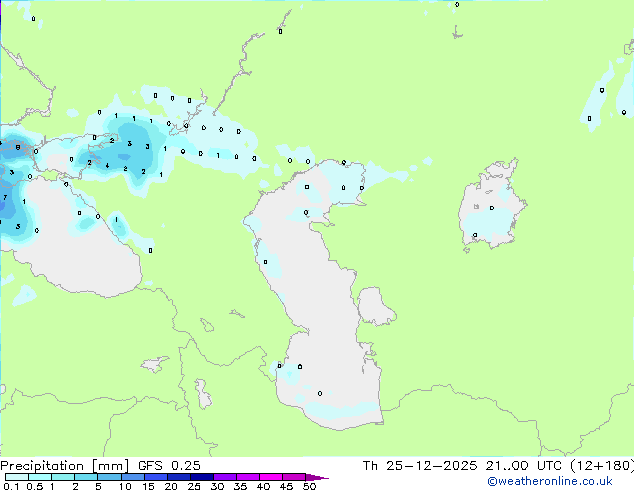Click the 15–20 mm legend color swatch
Screen dimensions: 634x490
155,477
